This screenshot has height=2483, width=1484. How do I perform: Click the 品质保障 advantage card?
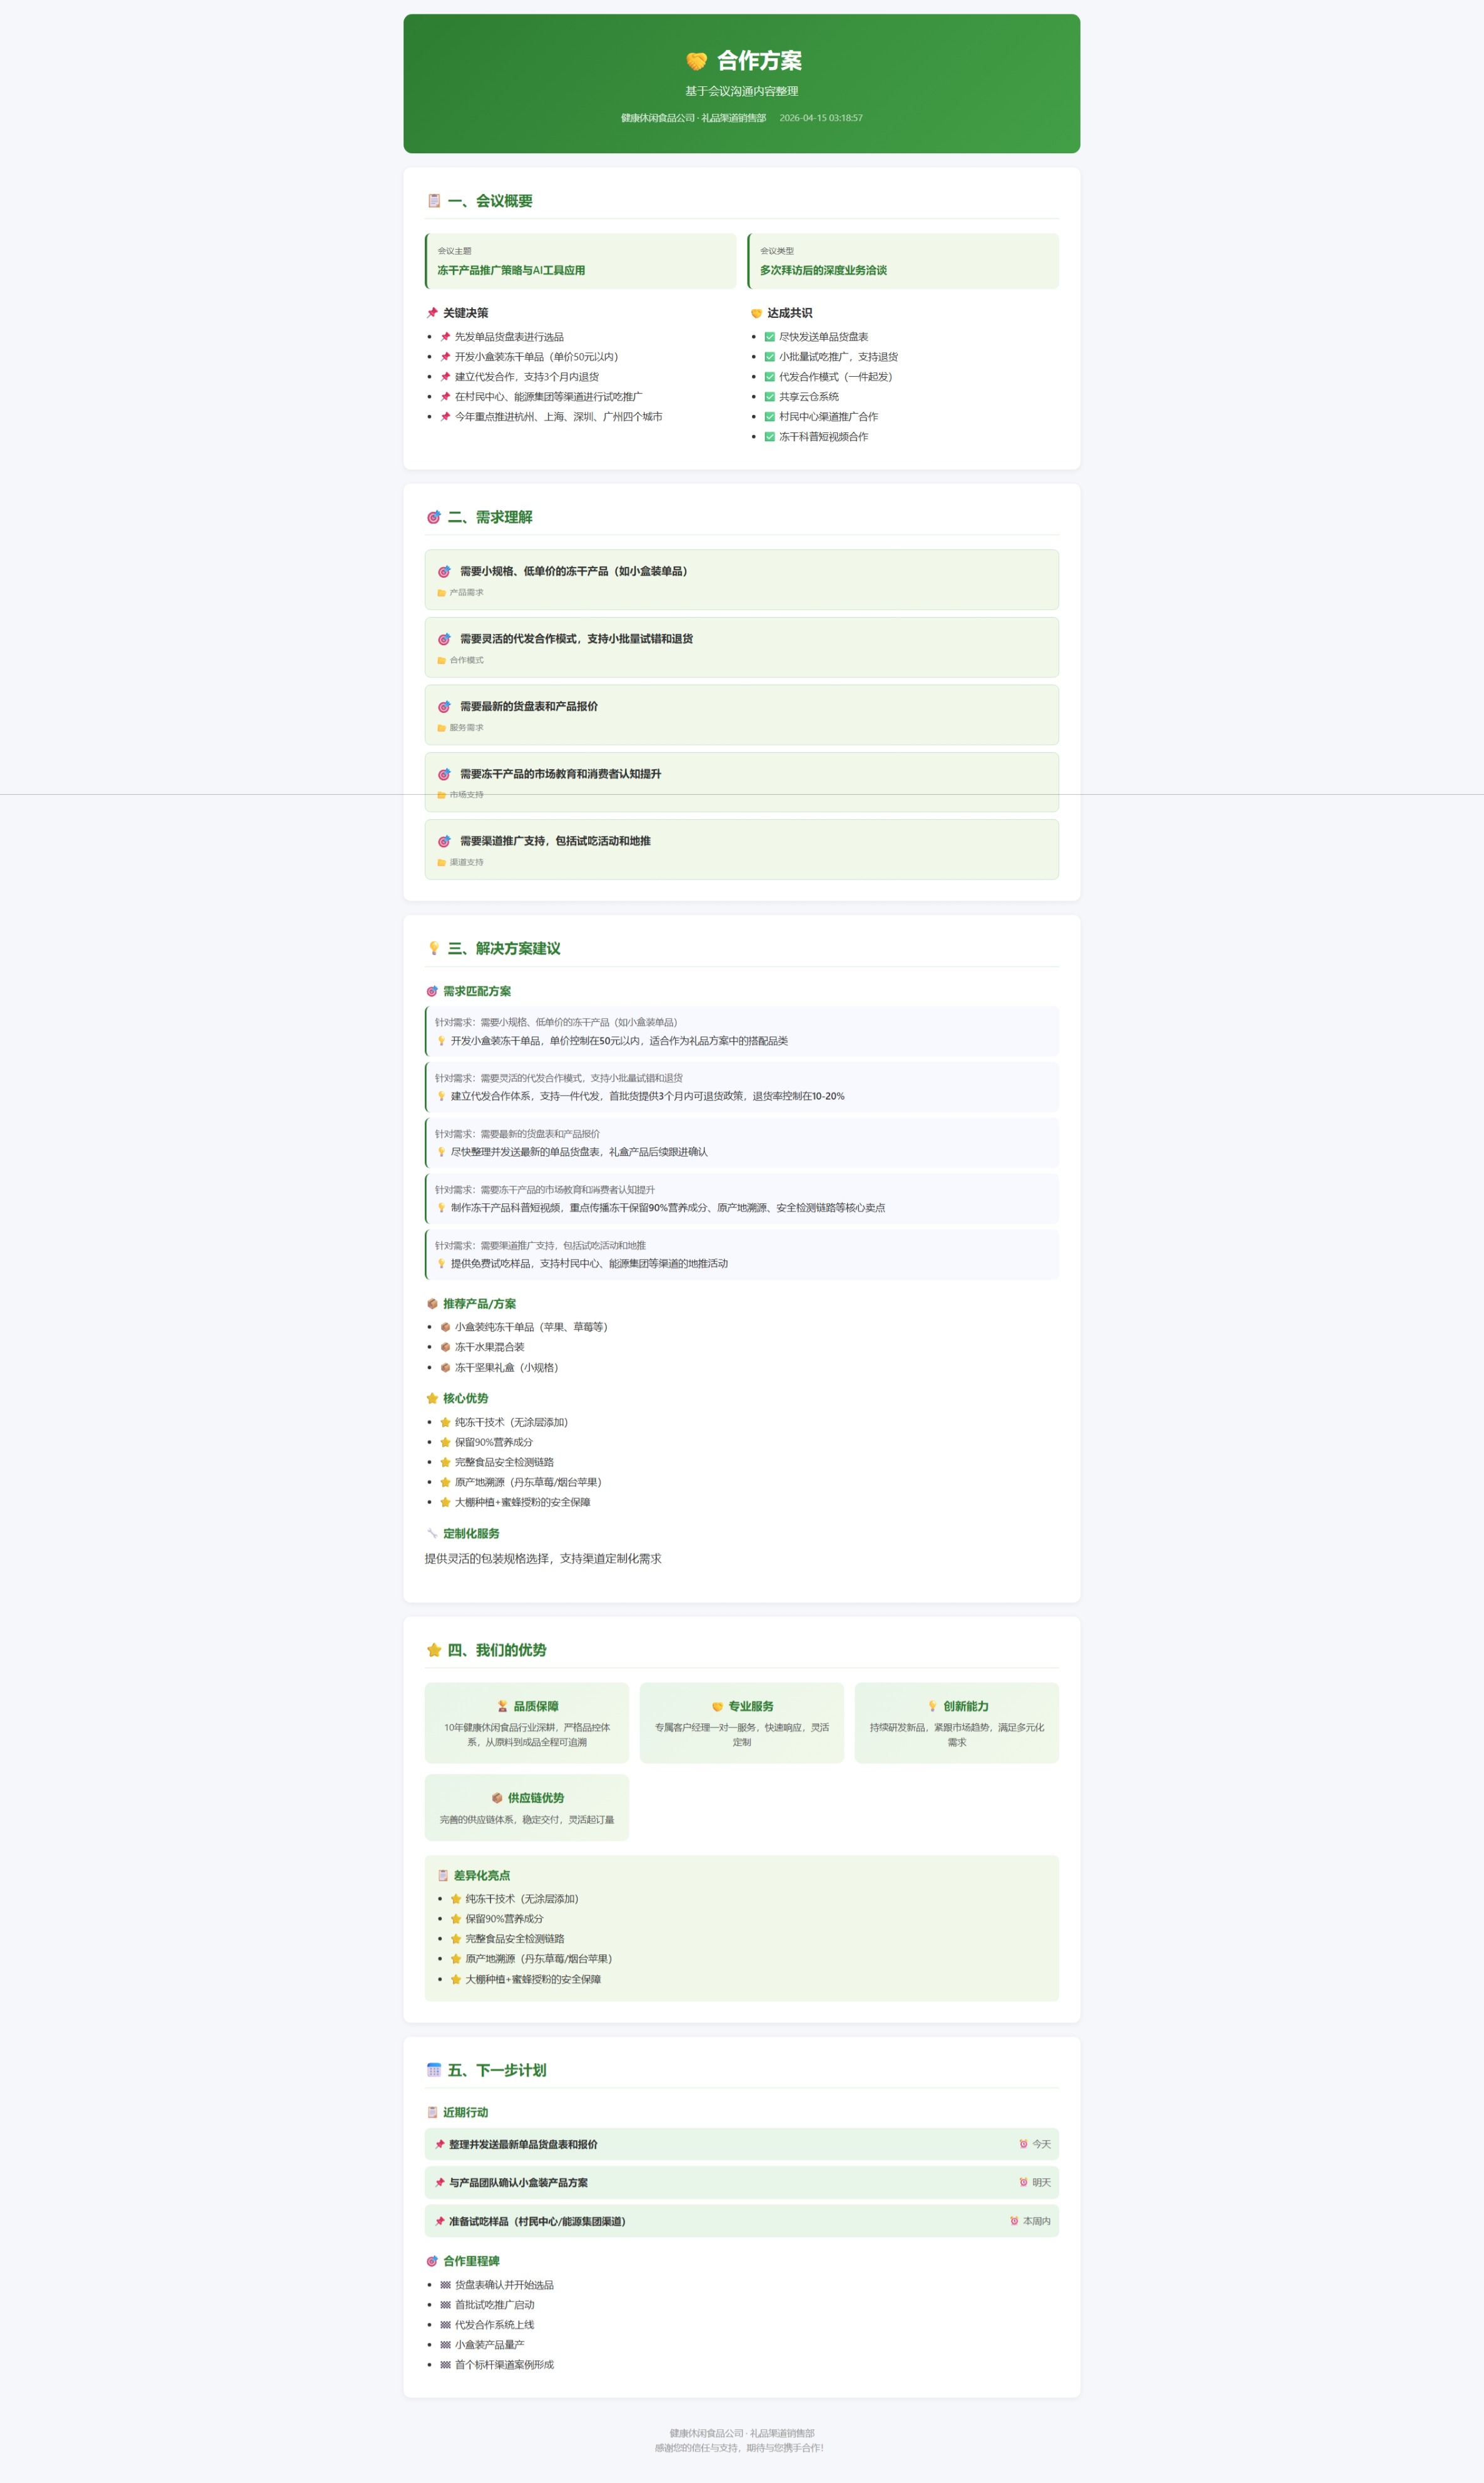(527, 1722)
